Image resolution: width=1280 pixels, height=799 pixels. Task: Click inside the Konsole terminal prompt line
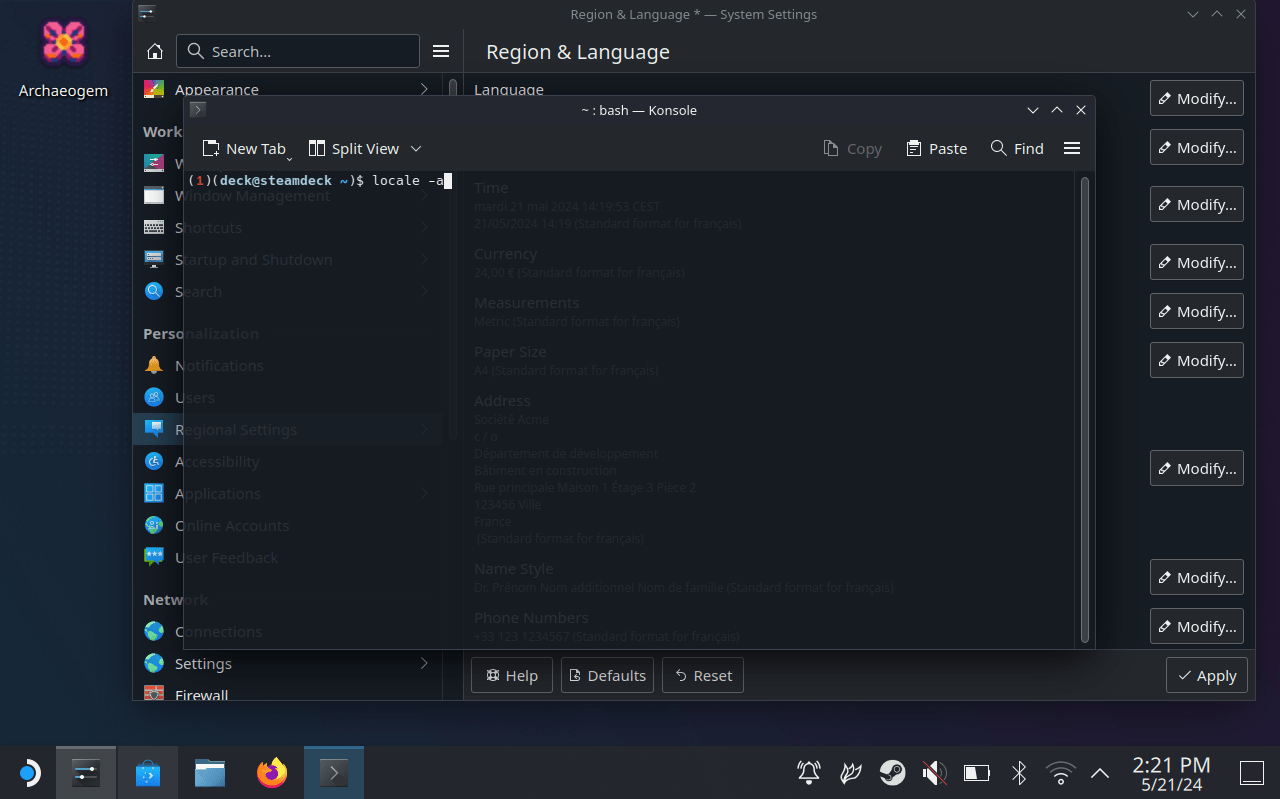(x=320, y=180)
